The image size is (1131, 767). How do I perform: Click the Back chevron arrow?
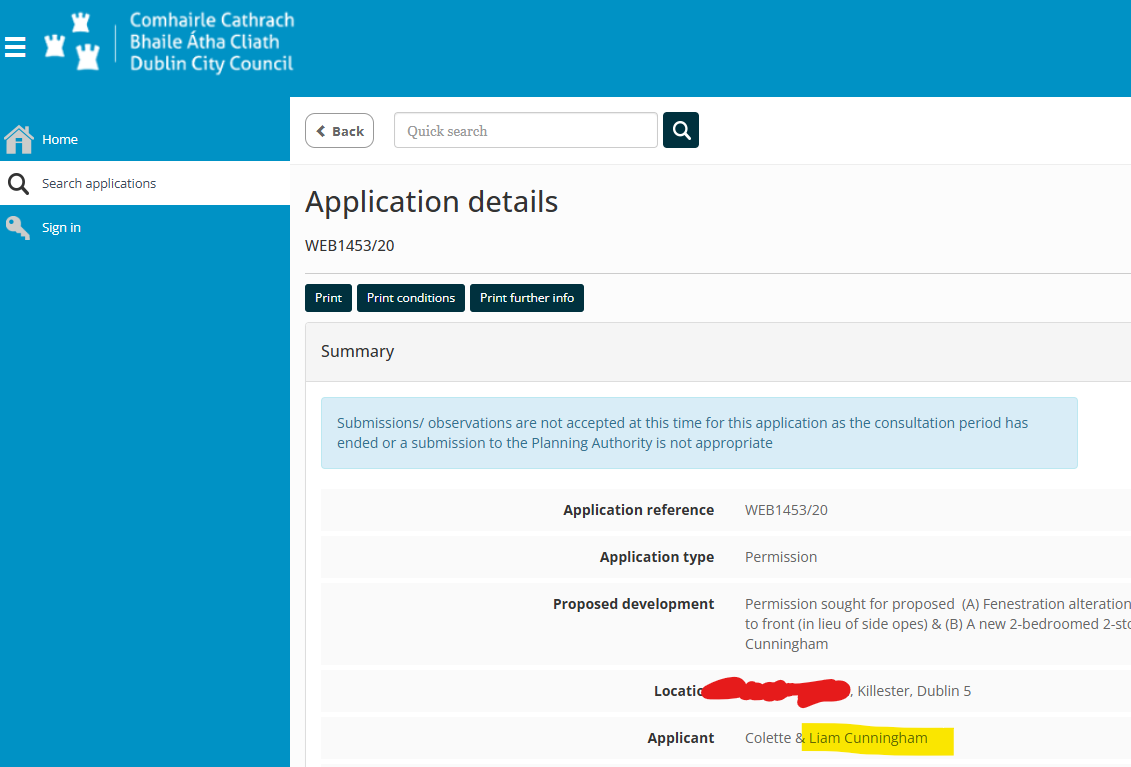321,131
